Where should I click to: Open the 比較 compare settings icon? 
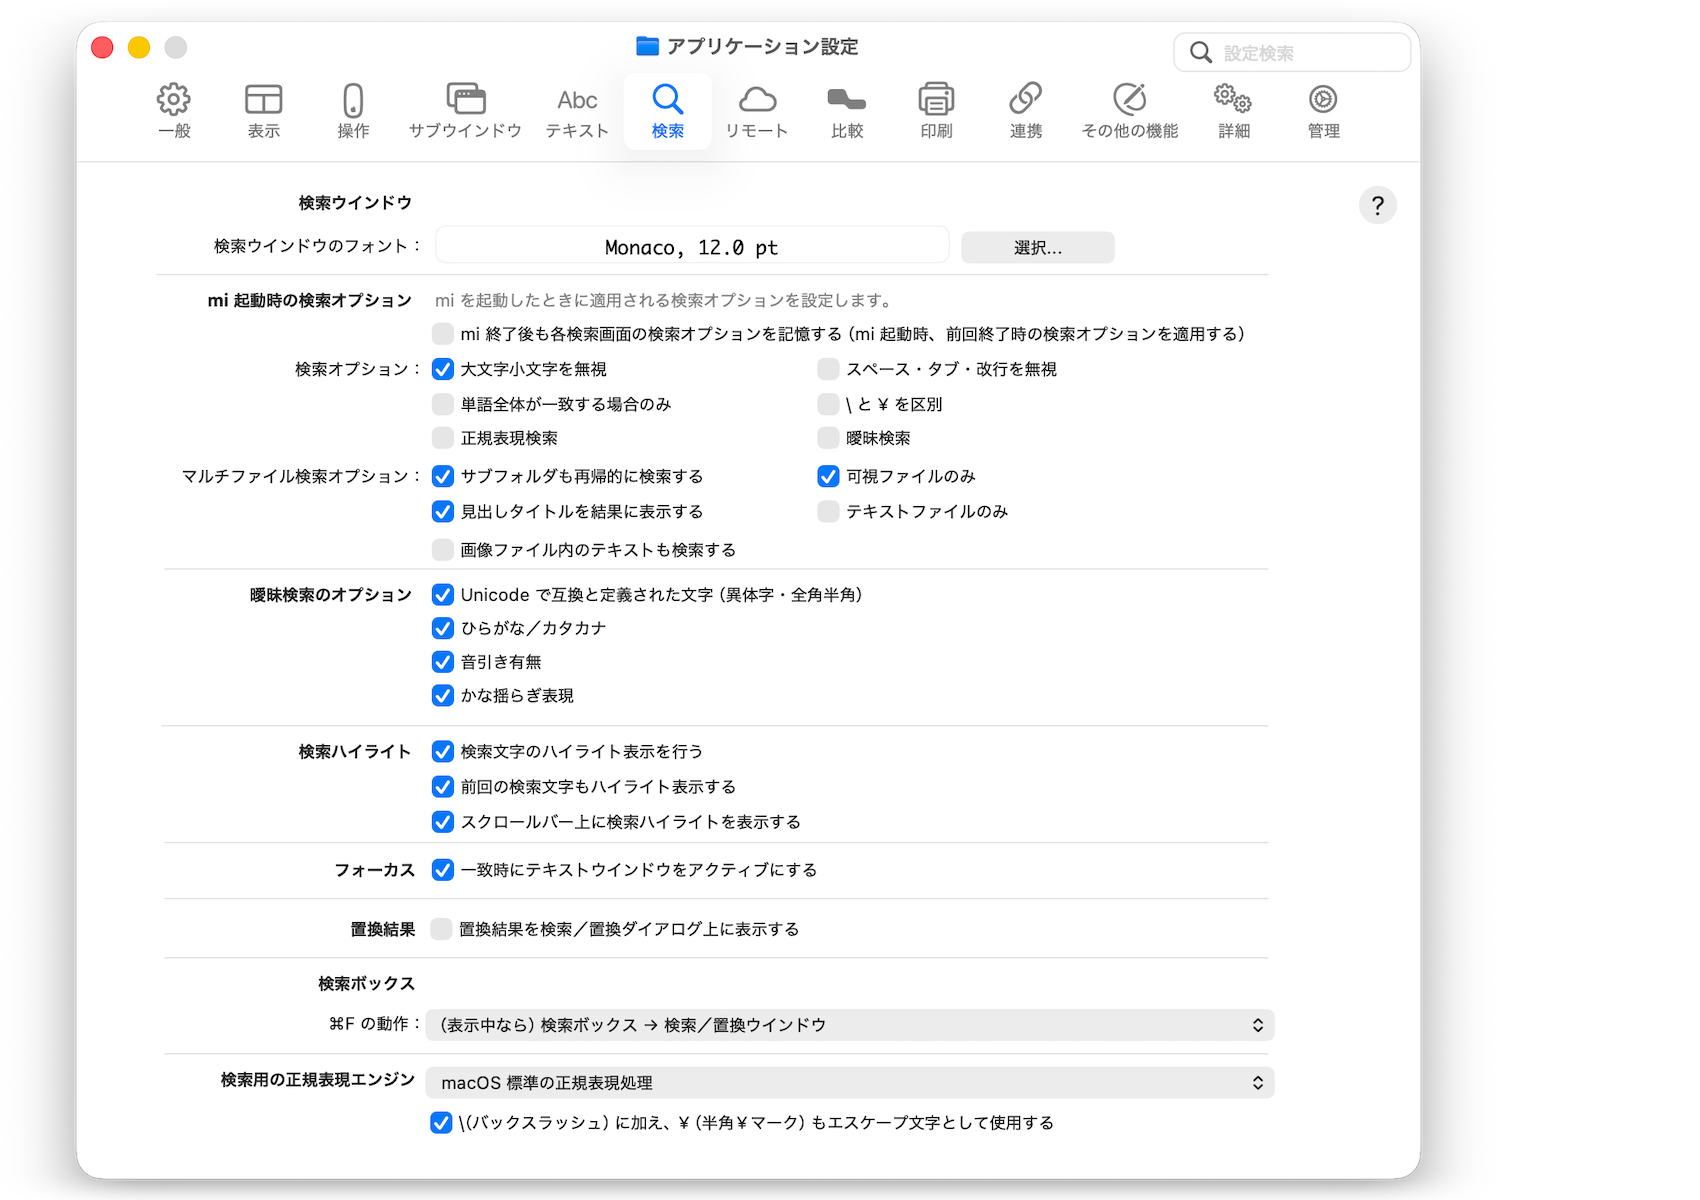(846, 100)
